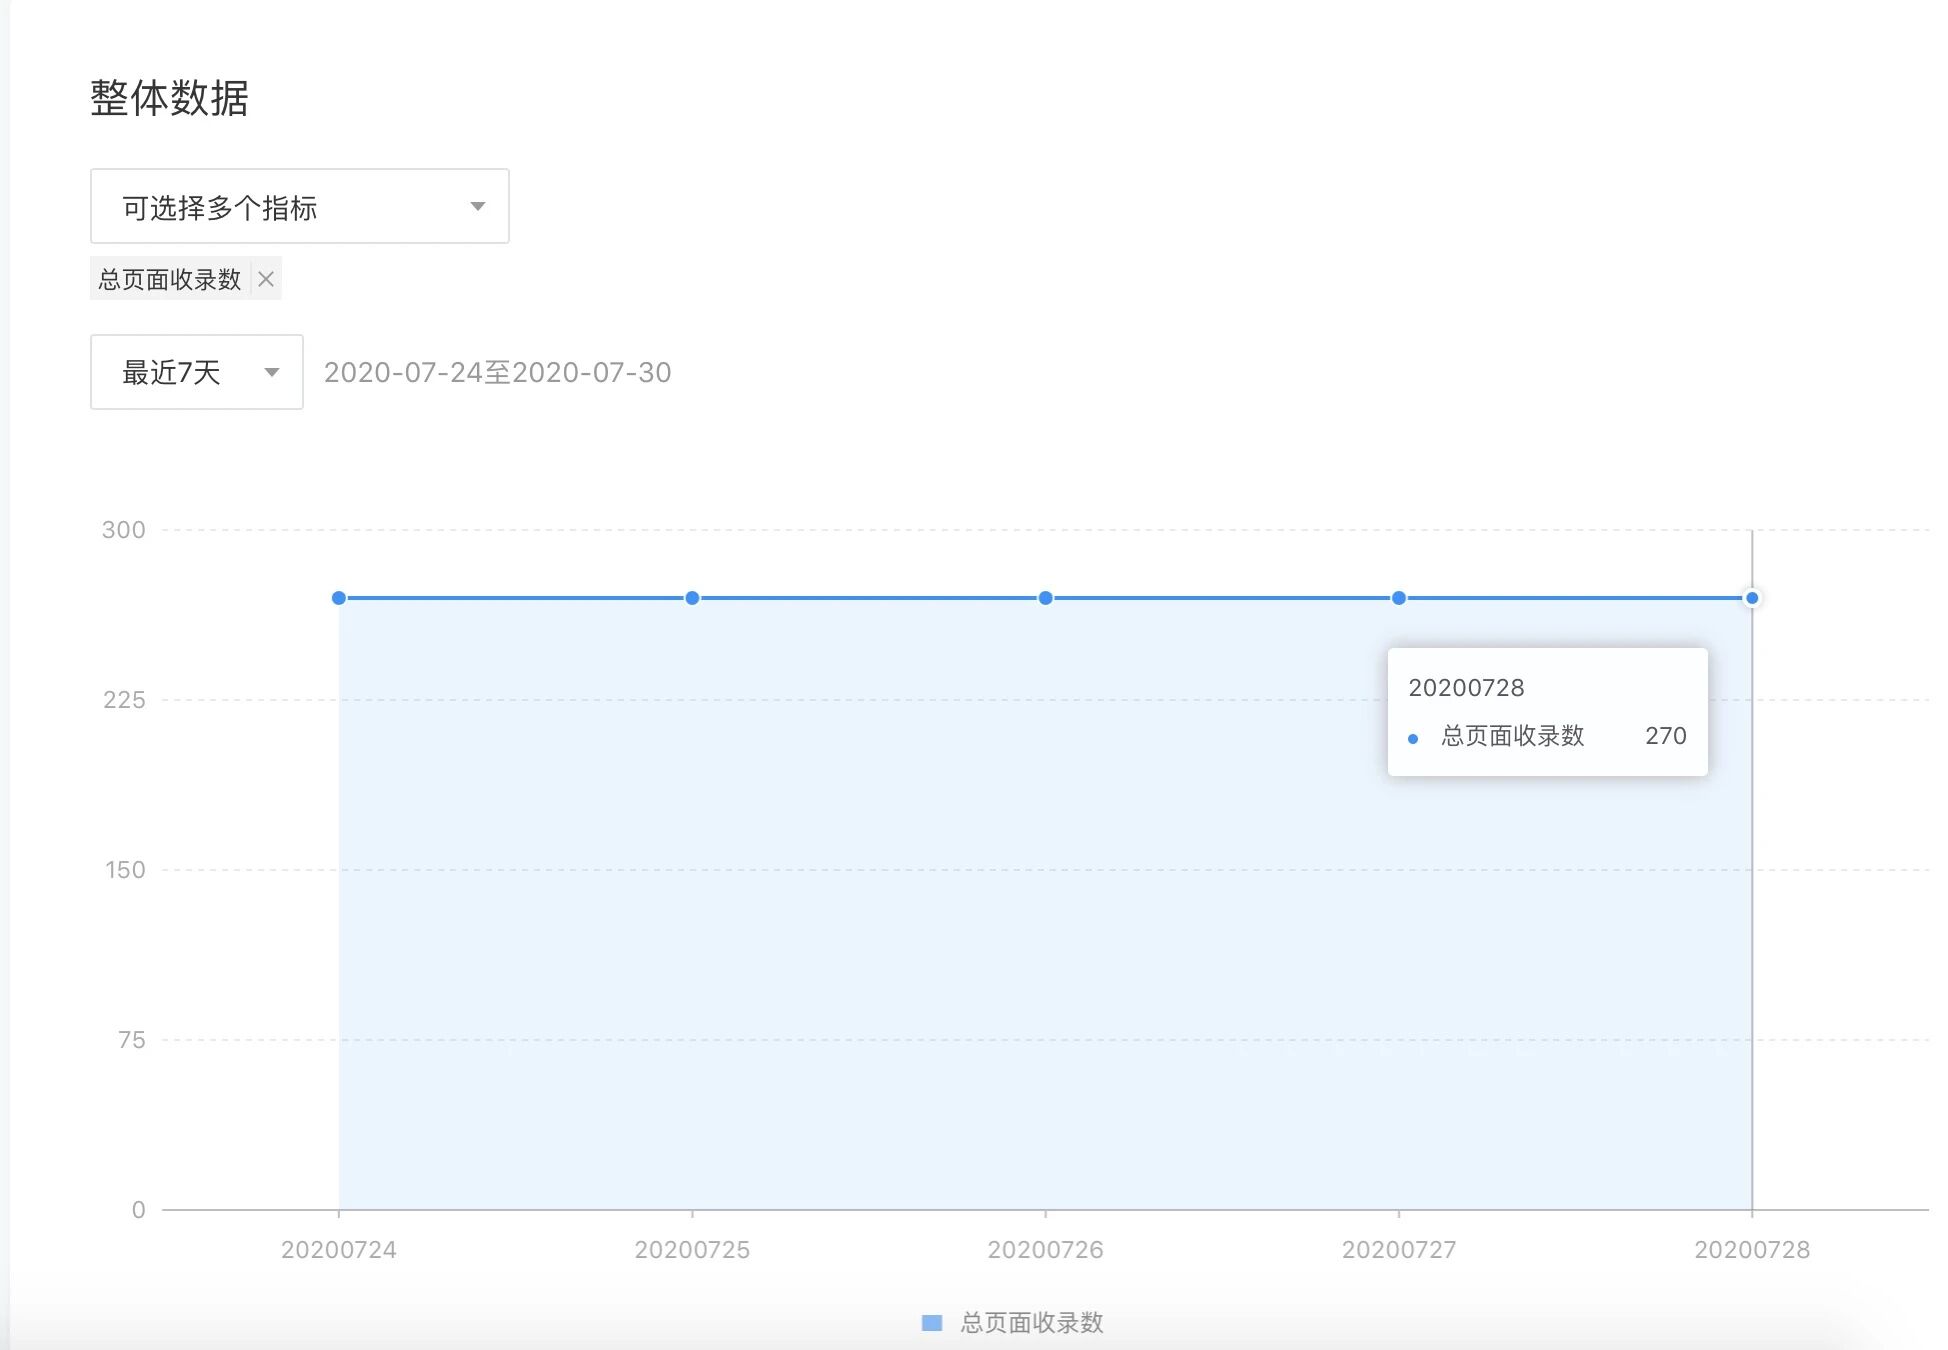Click the data point for 20200725
Viewport: 1948px width, 1350px height.
[x=692, y=598]
